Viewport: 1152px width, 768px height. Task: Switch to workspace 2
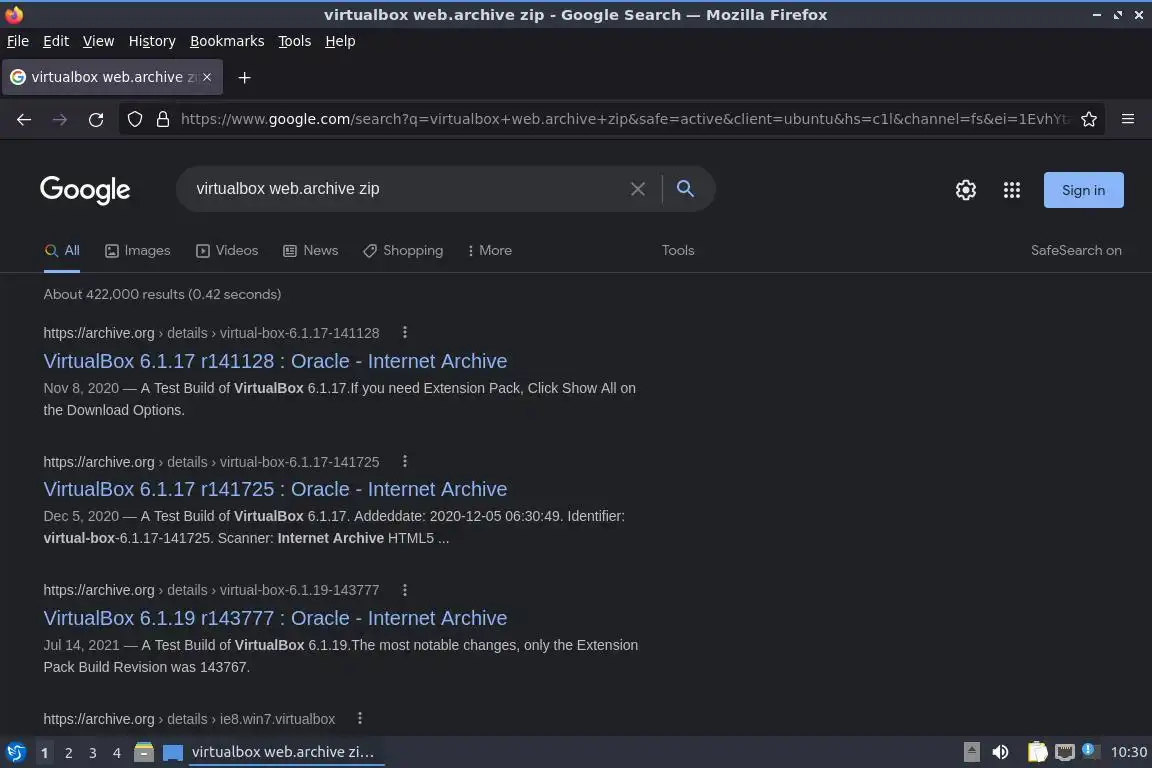tap(68, 753)
